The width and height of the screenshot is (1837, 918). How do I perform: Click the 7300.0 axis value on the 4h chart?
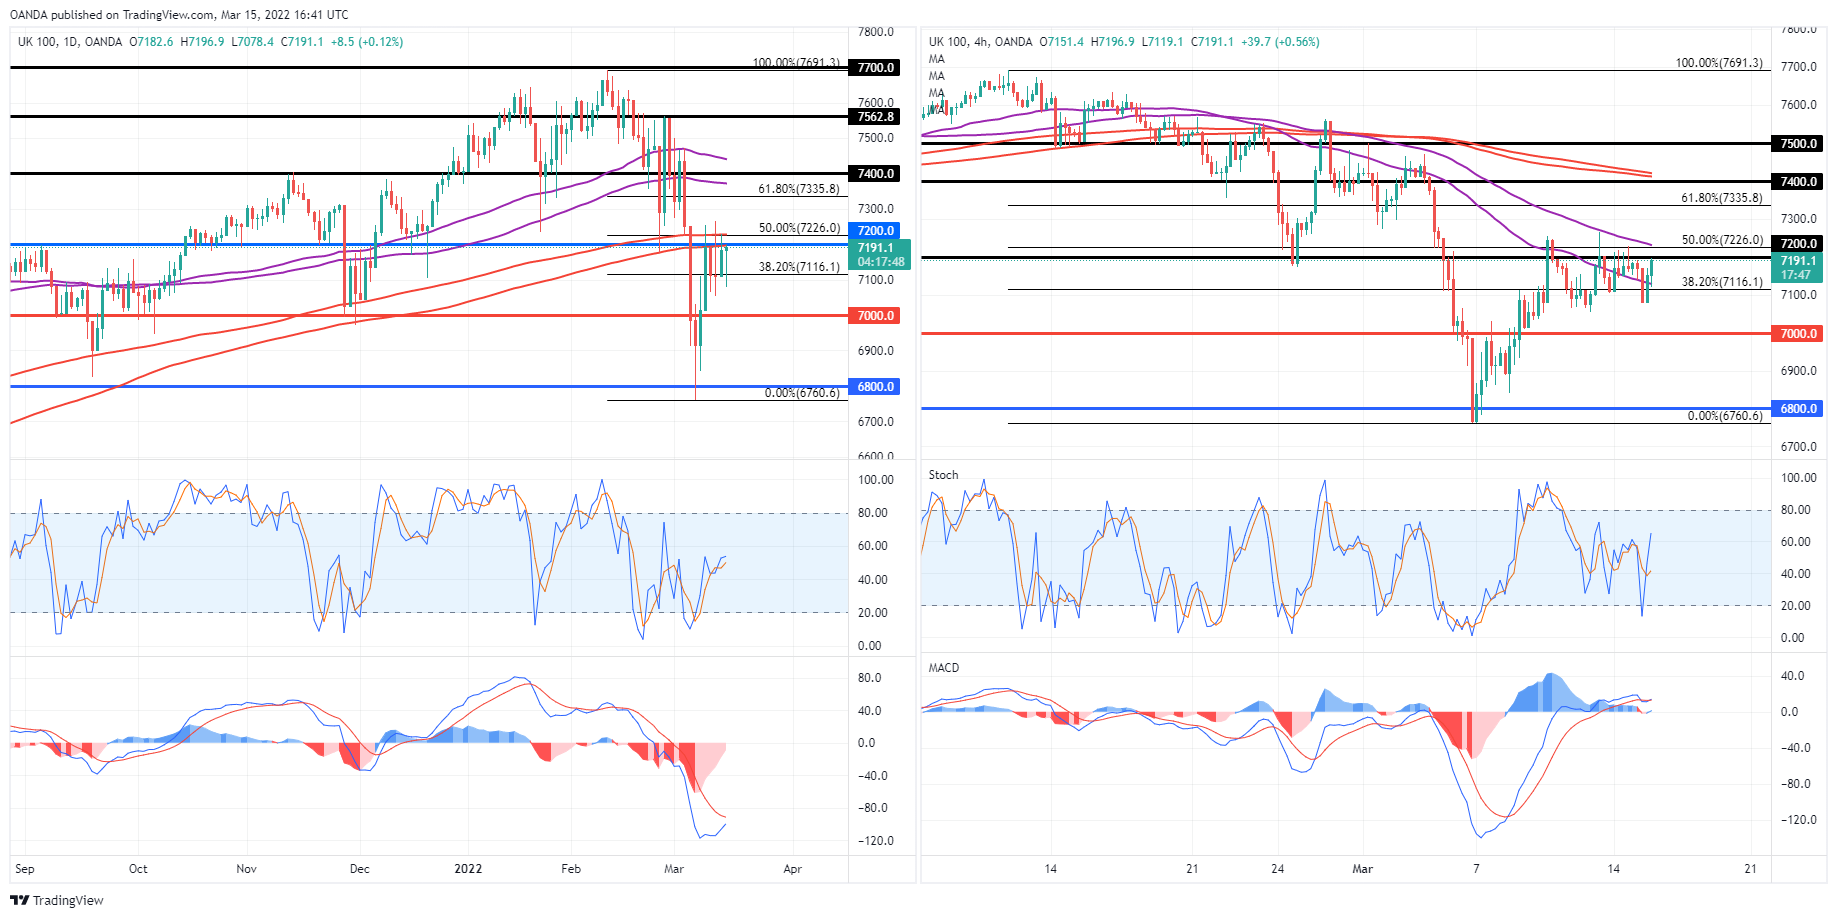1798,219
